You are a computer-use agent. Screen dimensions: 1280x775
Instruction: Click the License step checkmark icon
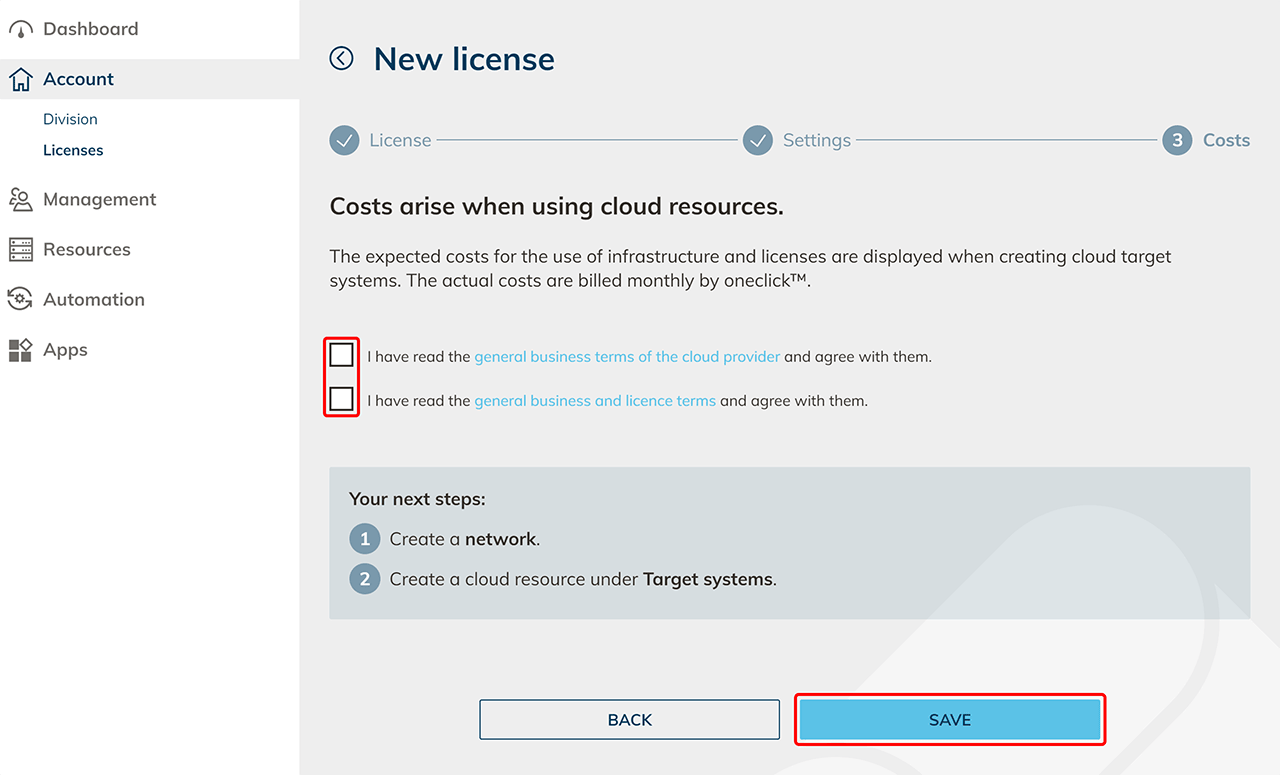[345, 141]
